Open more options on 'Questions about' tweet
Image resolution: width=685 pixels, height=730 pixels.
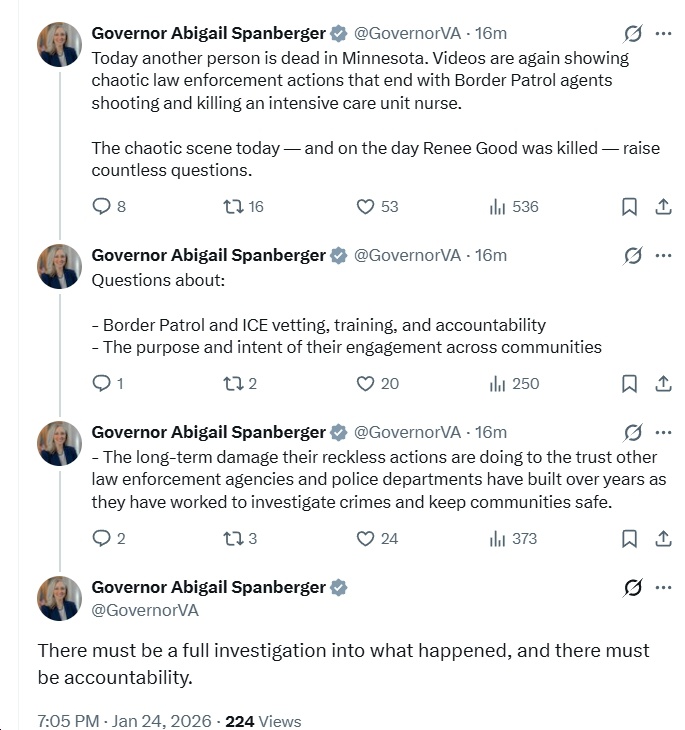point(663,255)
